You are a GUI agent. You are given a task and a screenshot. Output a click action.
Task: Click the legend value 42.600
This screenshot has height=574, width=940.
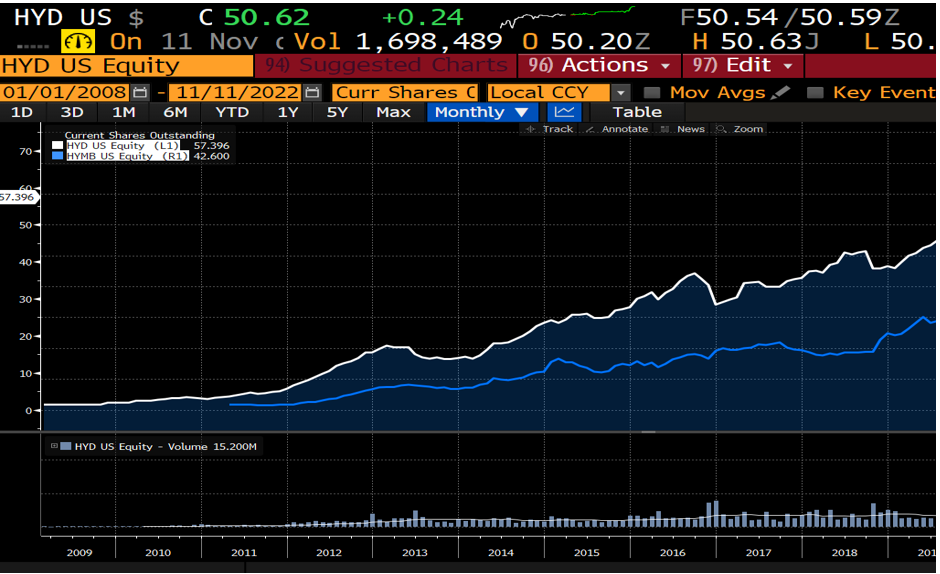tap(211, 156)
